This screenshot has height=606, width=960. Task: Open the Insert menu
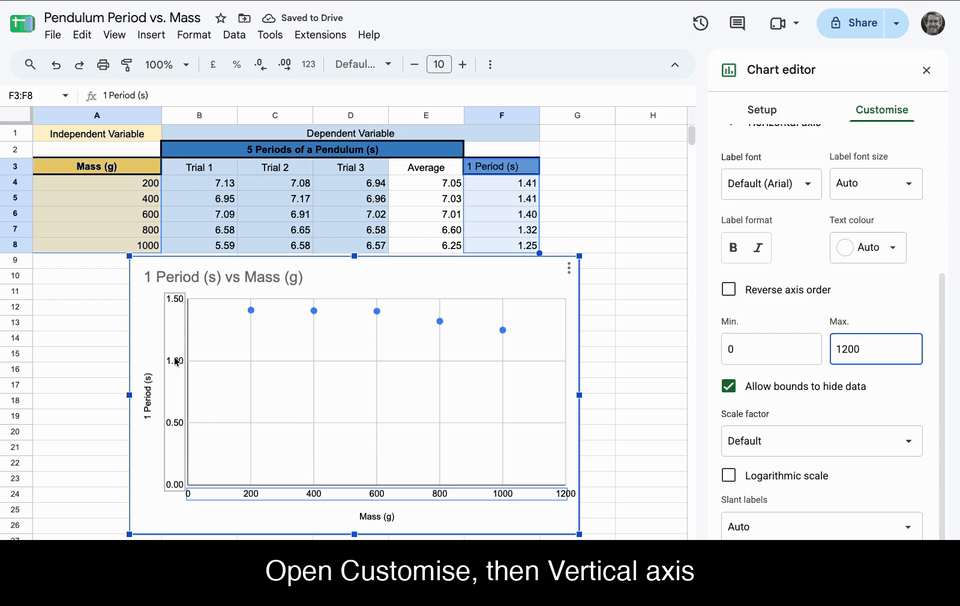(151, 35)
